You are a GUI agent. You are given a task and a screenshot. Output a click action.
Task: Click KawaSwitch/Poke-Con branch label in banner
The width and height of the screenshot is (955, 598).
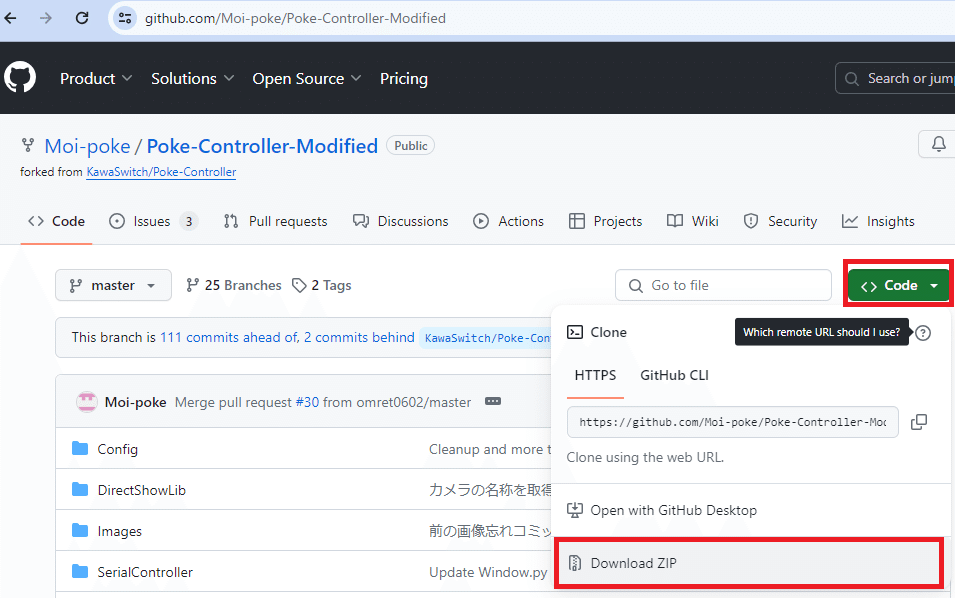coord(486,338)
